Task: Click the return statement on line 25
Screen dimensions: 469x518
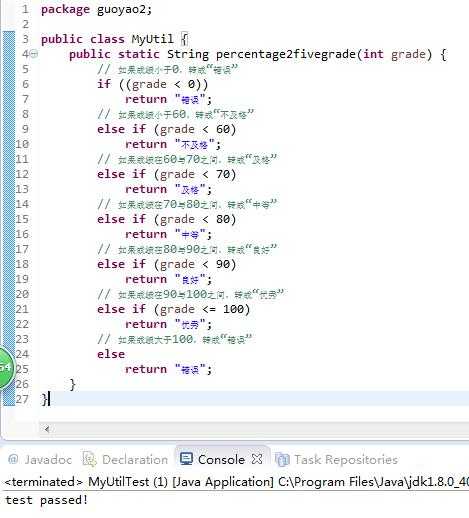Action: click(168, 369)
